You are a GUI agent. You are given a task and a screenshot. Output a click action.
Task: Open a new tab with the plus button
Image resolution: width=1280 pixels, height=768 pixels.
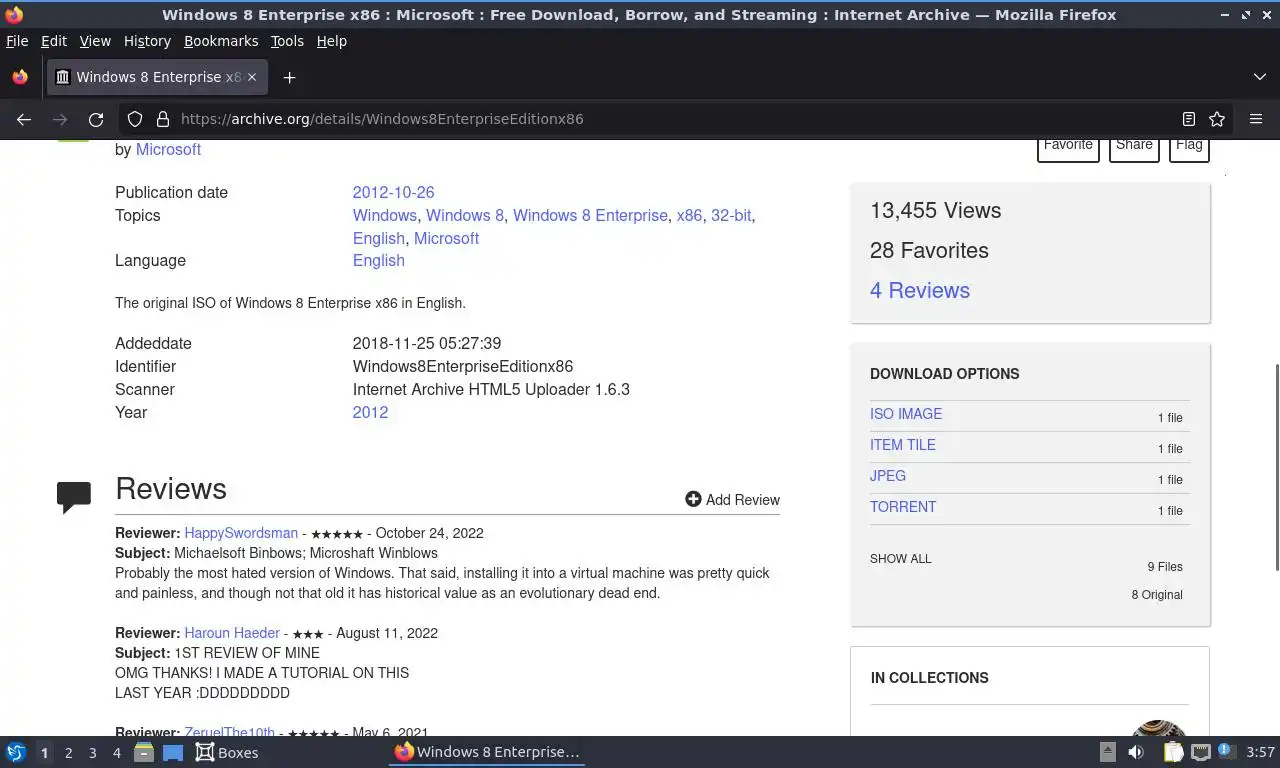pyautogui.click(x=289, y=77)
